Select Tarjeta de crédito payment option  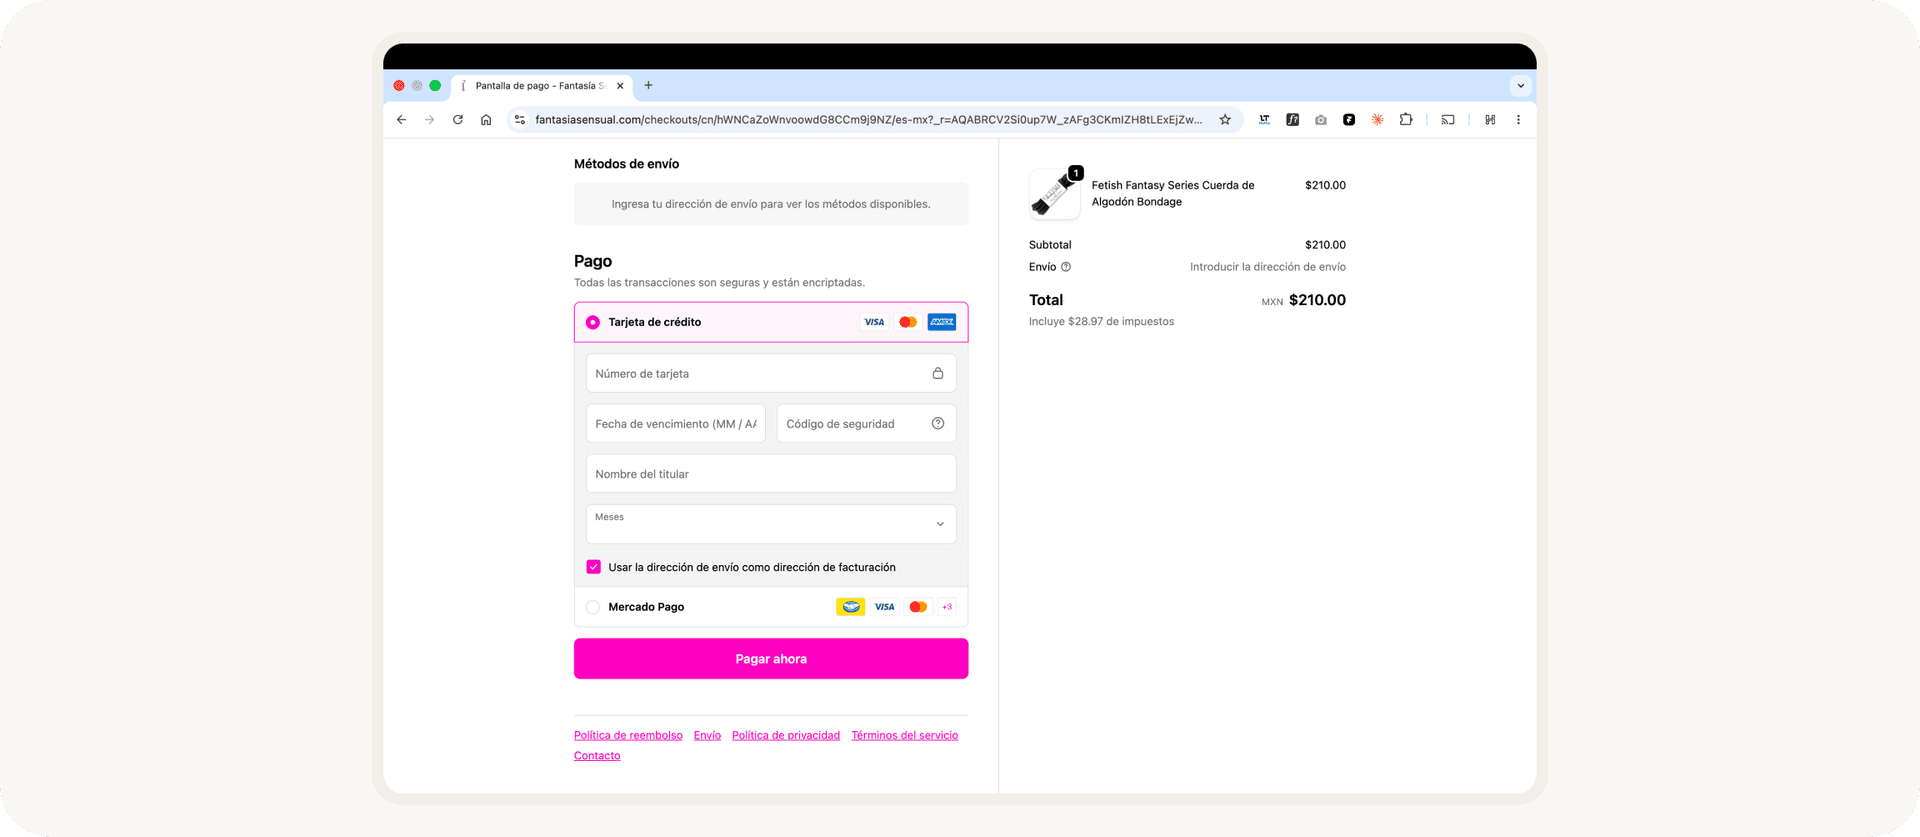593,322
